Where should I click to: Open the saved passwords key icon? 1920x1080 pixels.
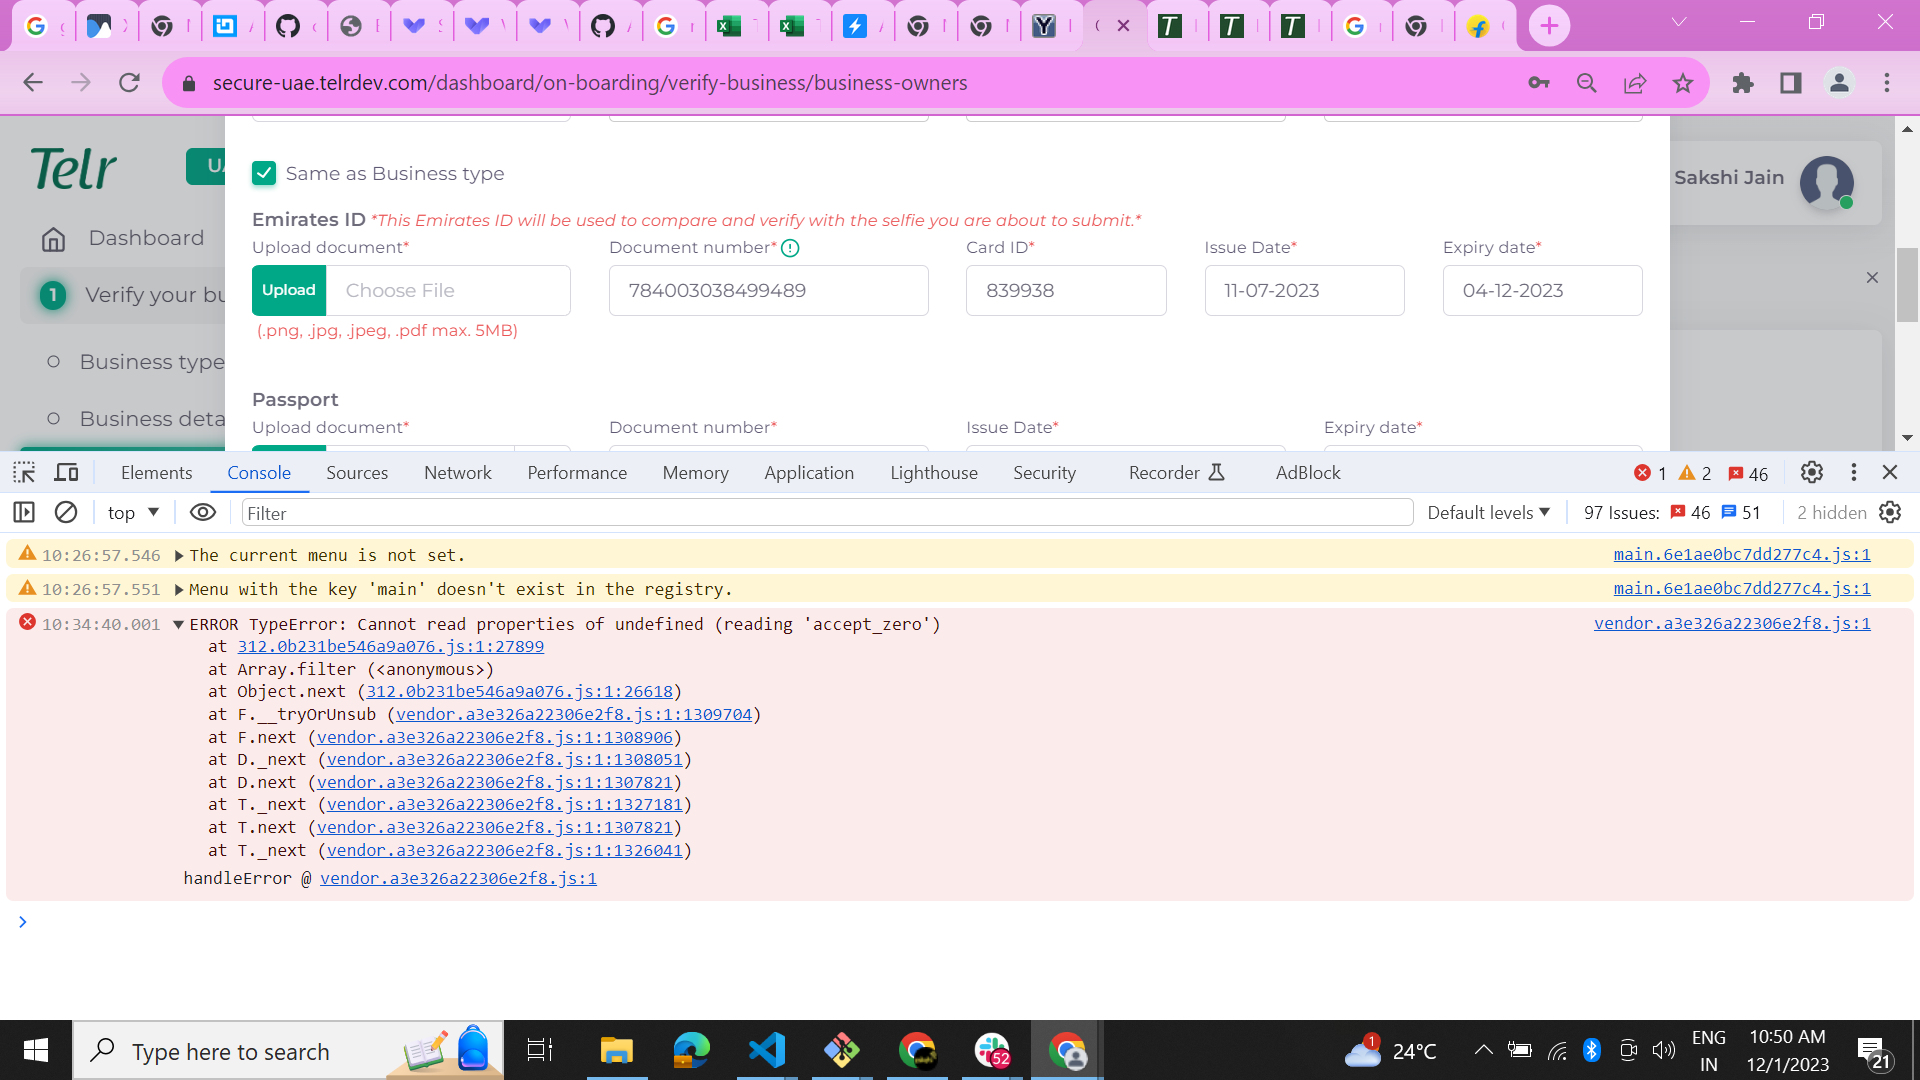(x=1539, y=83)
